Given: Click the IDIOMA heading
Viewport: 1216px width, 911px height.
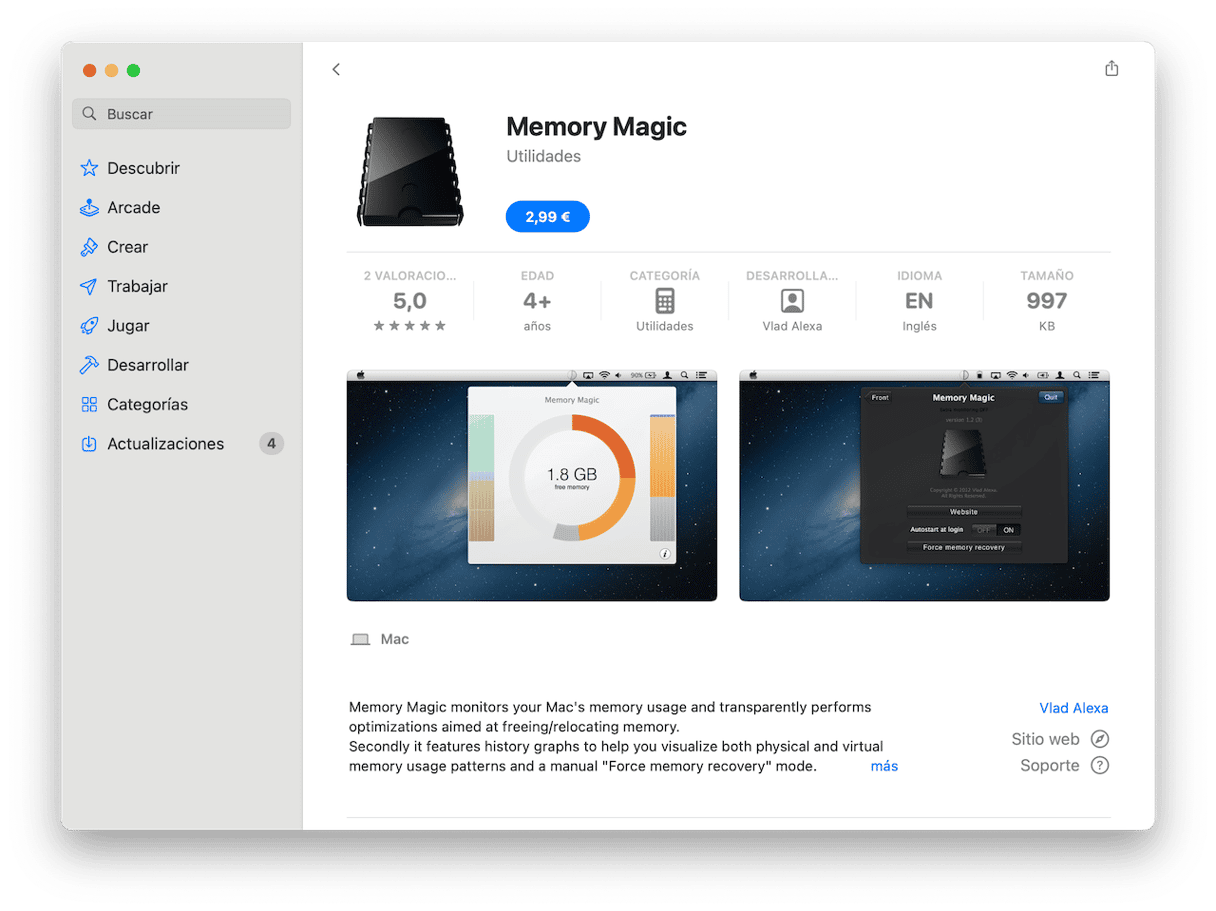Looking at the screenshot, I should [x=919, y=276].
